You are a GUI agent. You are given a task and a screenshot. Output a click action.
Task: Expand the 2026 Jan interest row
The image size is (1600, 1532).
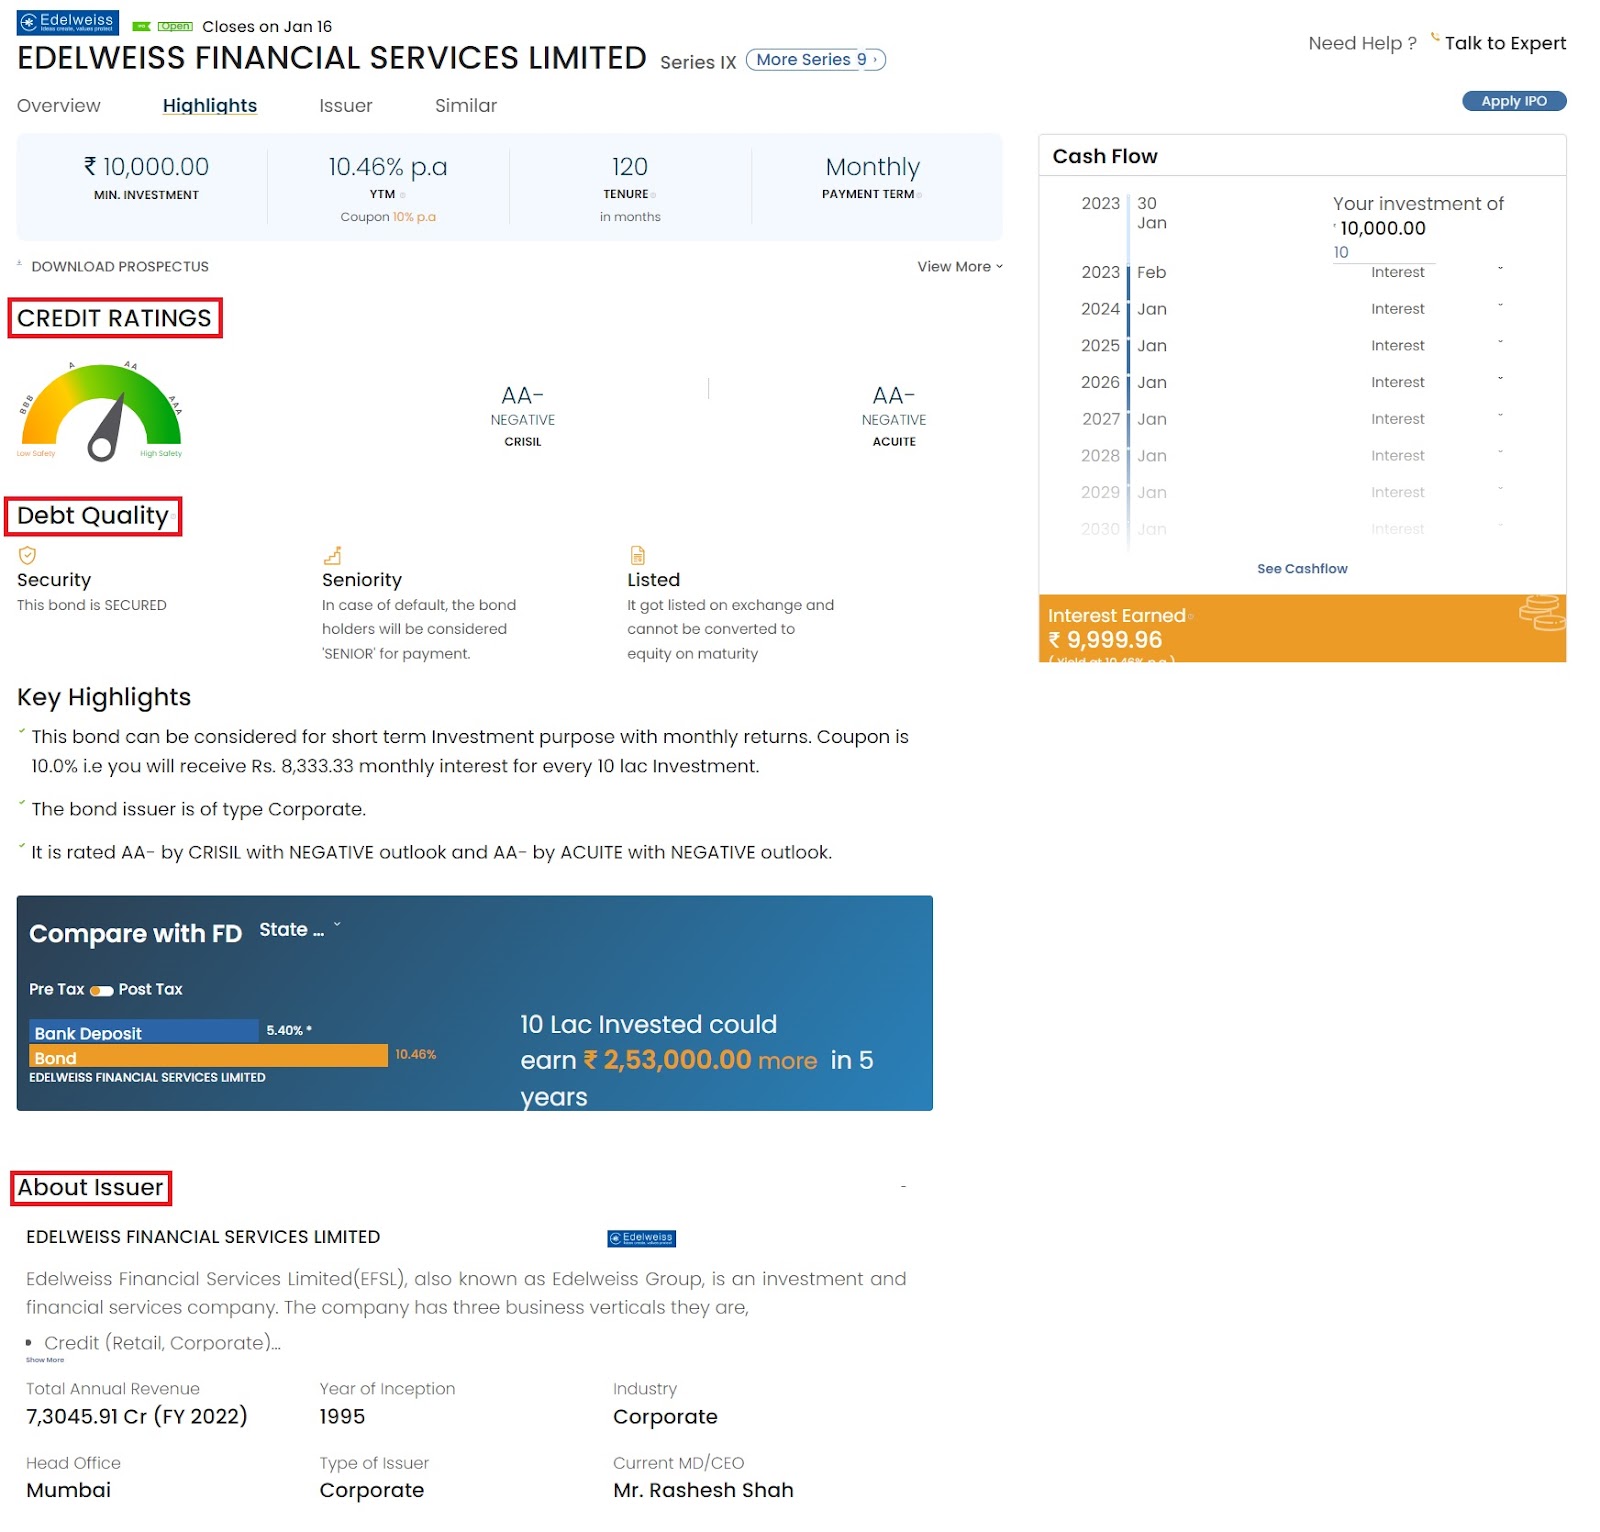click(1500, 379)
